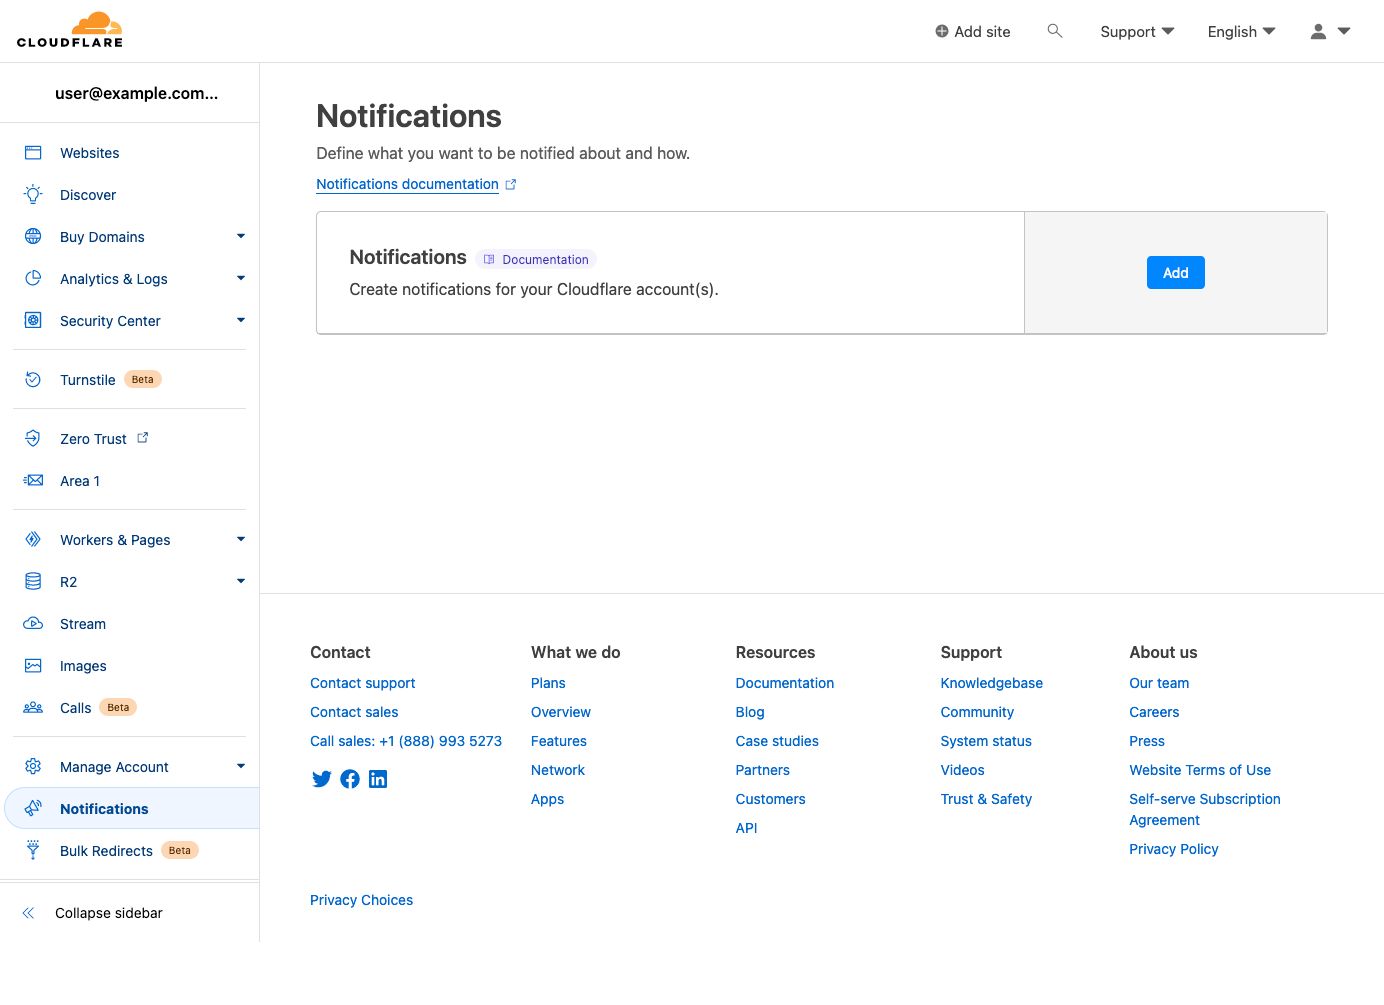Click the Collapse sidebar label
Screen dimensions: 1384x1005
pos(109,913)
